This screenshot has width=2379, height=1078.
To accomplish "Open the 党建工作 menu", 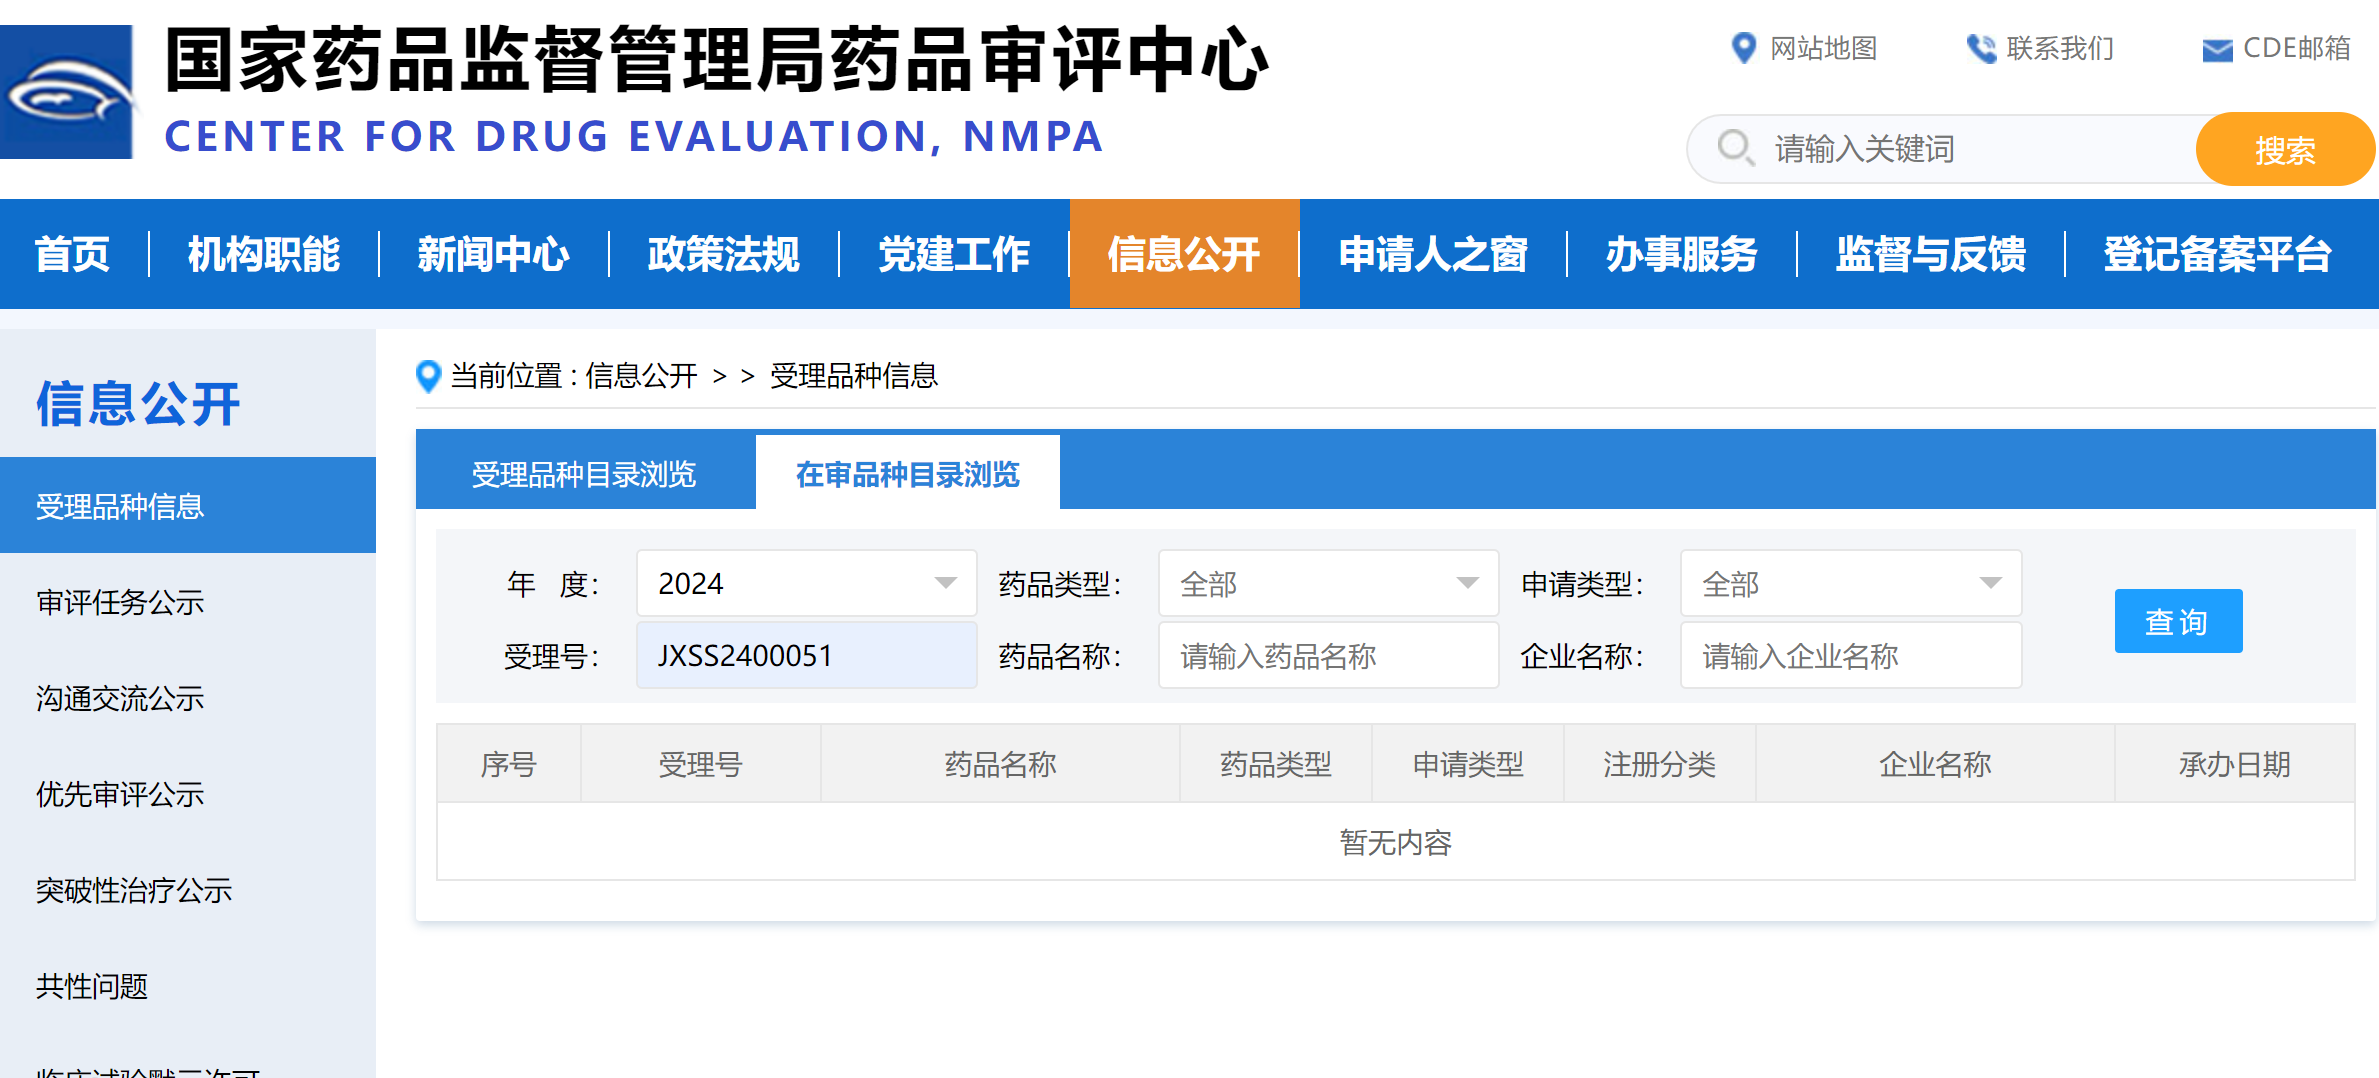I will pos(954,254).
